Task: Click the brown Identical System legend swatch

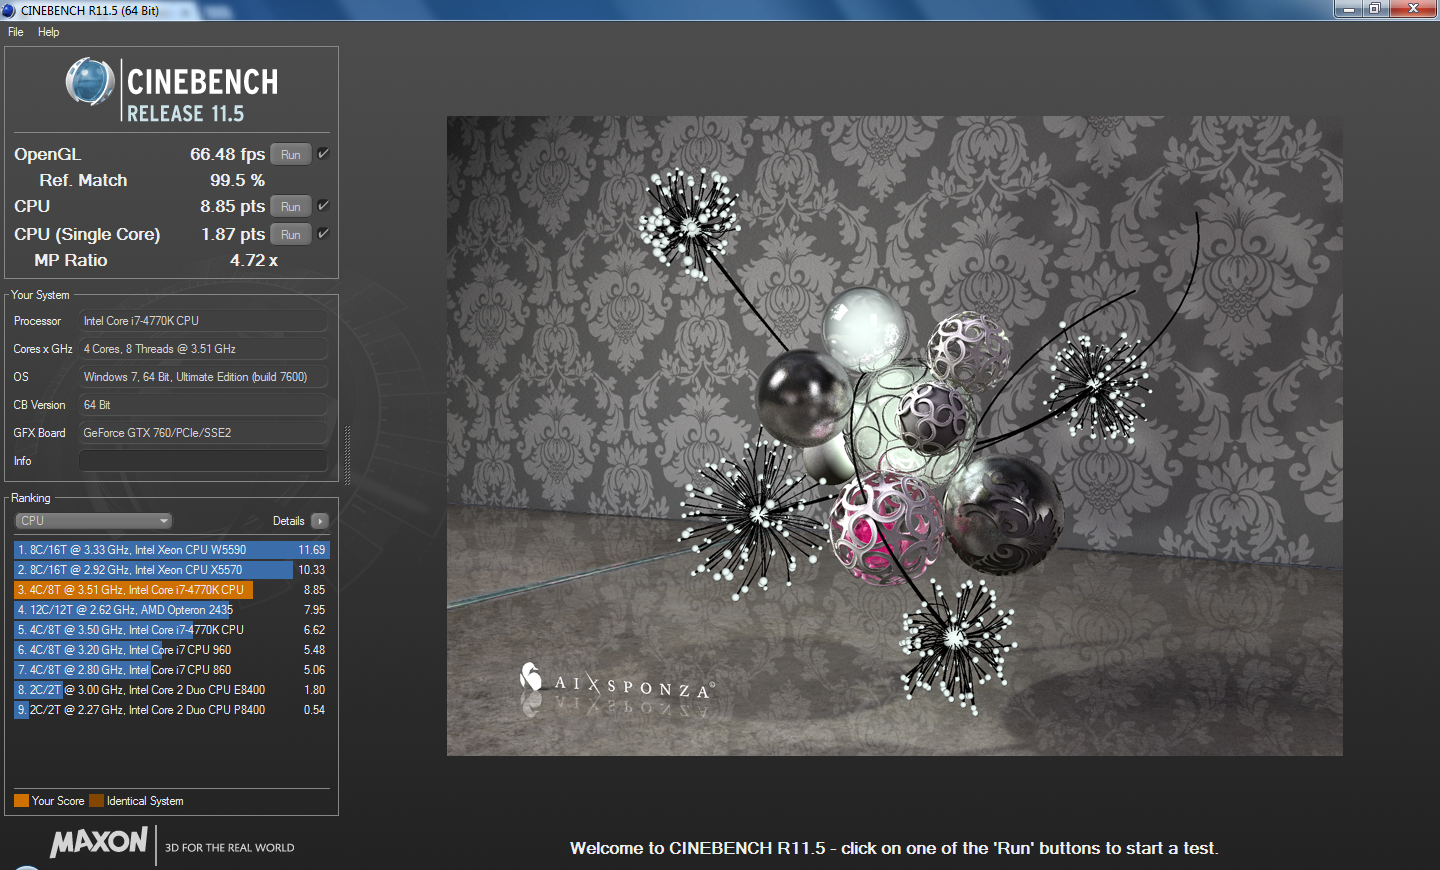Action: 96,801
